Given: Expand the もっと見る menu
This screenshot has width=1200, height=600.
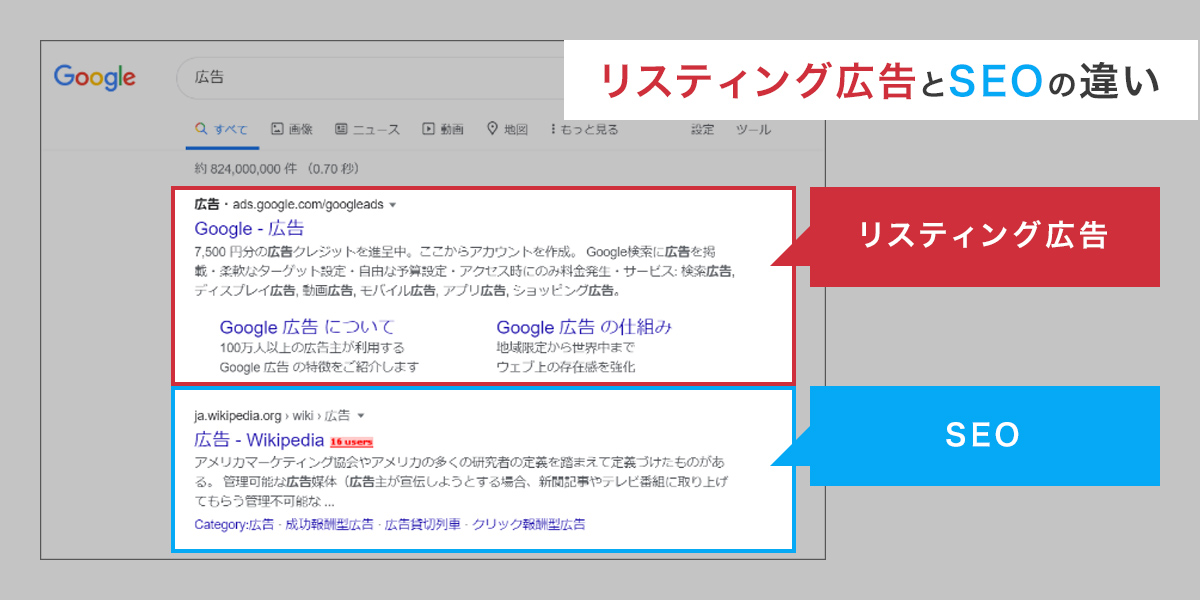Looking at the screenshot, I should coord(584,129).
